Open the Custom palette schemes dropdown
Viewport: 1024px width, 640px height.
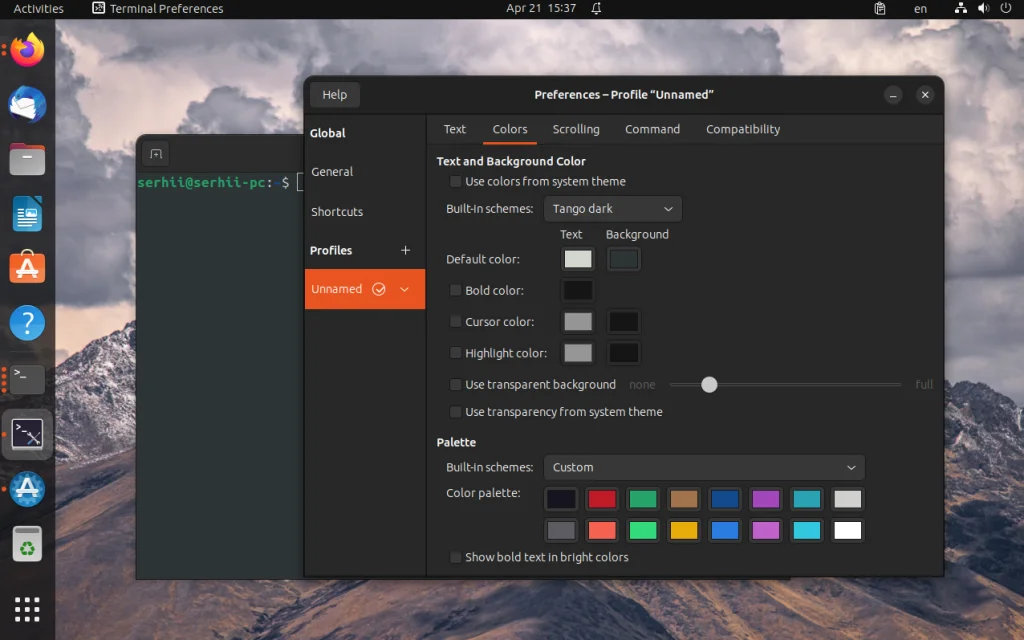pos(704,467)
